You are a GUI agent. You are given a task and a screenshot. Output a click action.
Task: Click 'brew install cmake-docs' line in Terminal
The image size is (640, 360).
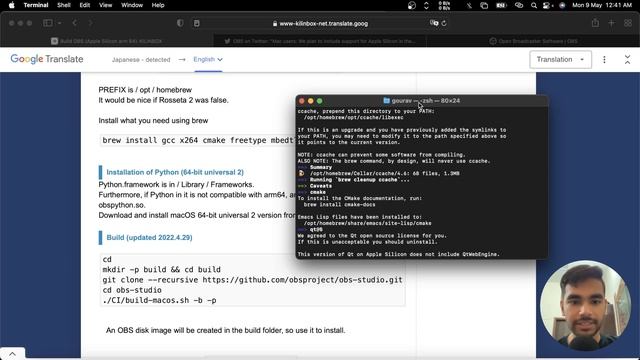(x=339, y=204)
